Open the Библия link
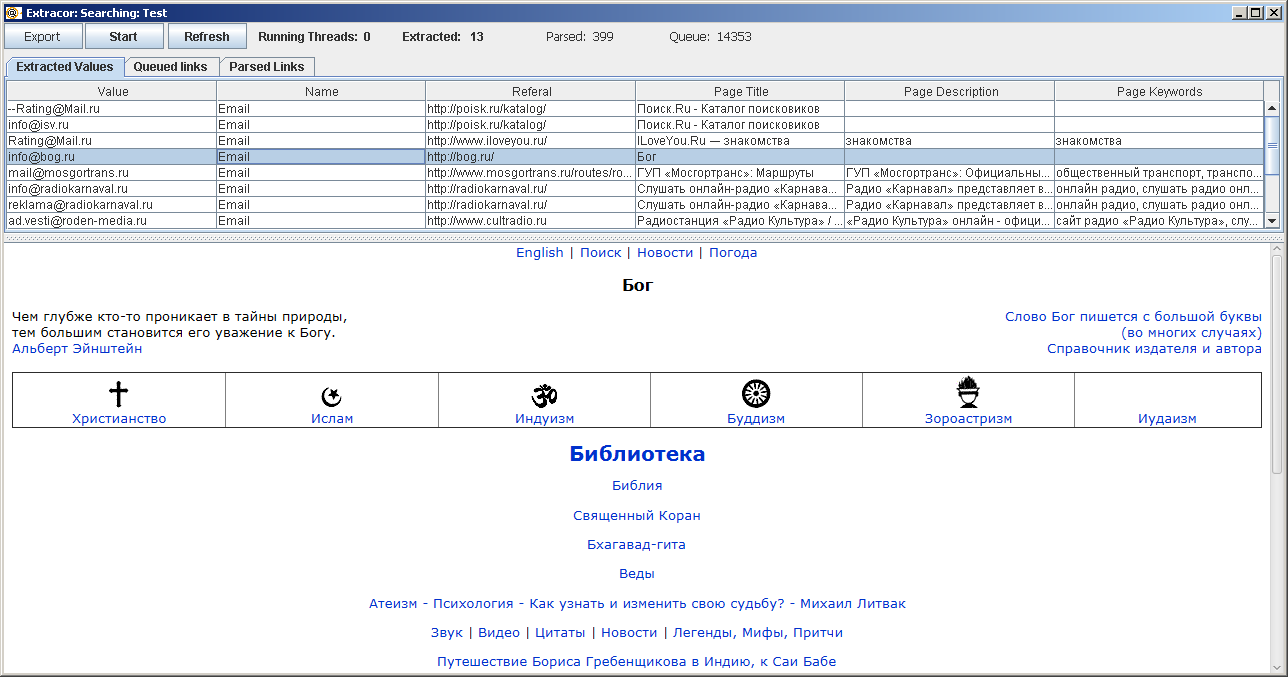 point(637,485)
